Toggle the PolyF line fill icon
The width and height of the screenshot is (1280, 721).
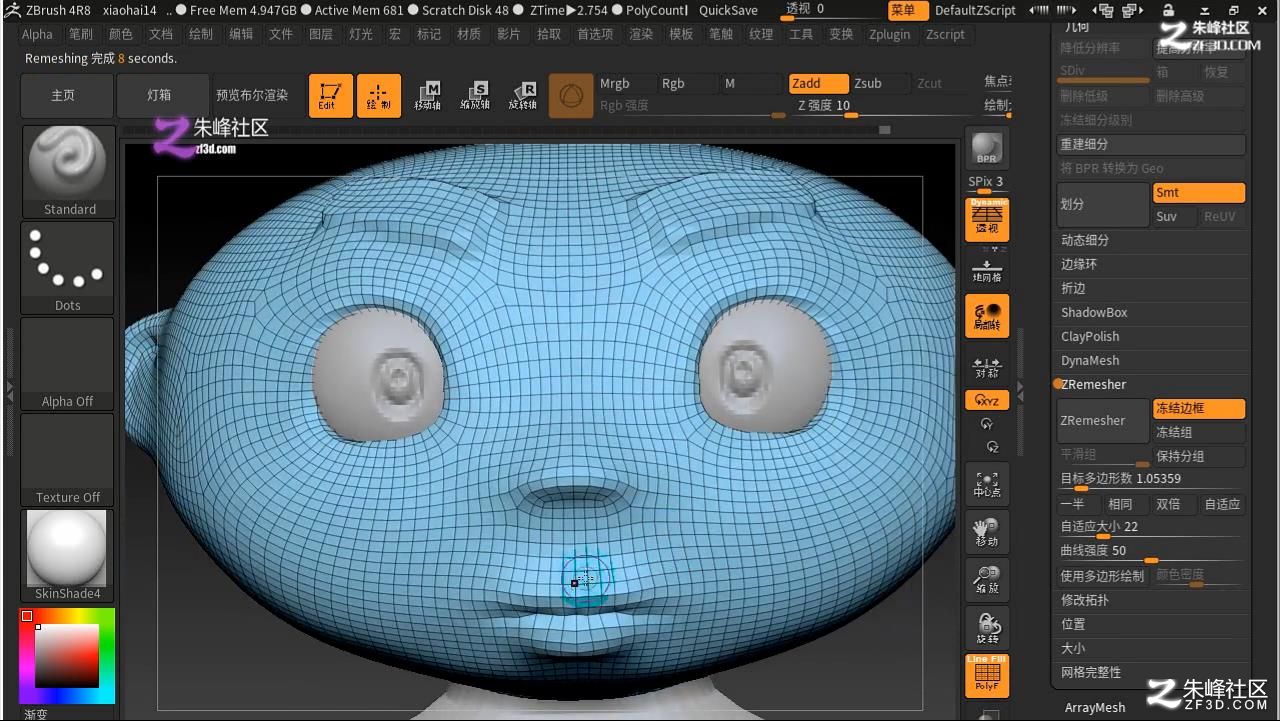click(x=987, y=676)
